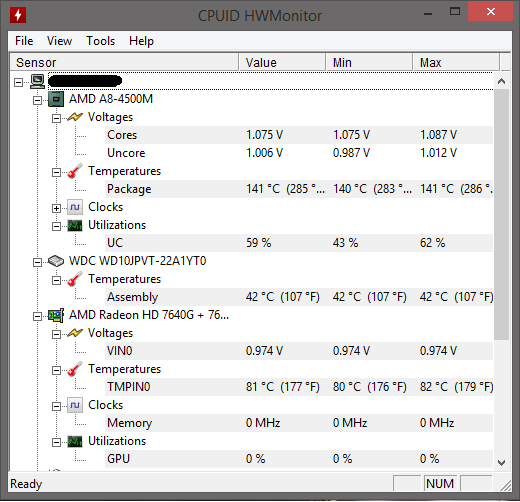The image size is (520, 502).
Task: Select the Uncore voltage row
Action: pyautogui.click(x=299, y=153)
